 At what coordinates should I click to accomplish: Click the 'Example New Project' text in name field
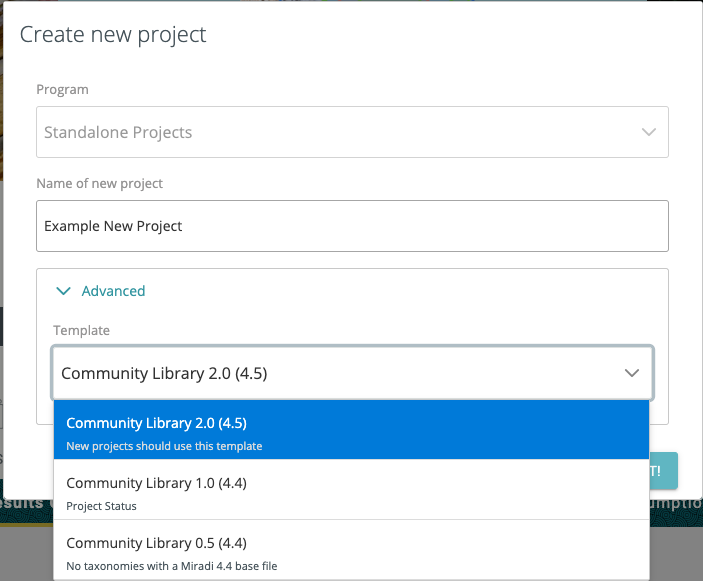coord(113,226)
